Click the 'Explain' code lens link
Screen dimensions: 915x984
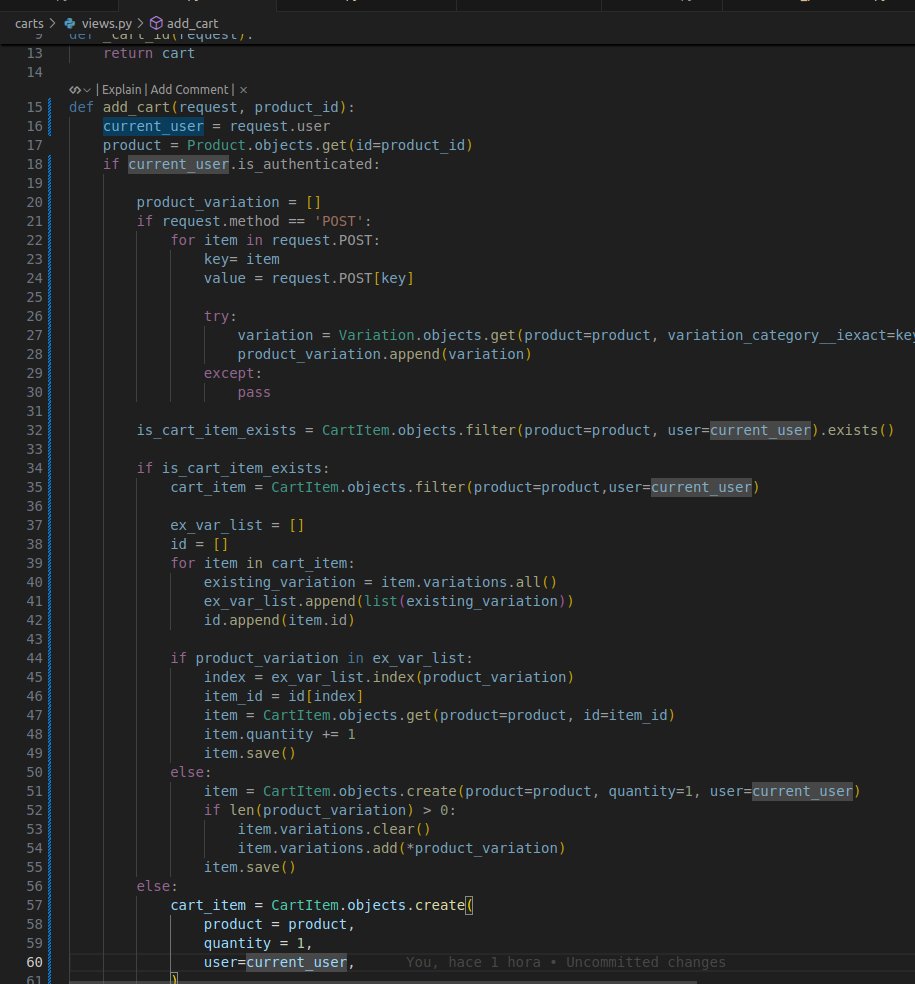pyautogui.click(x=122, y=90)
